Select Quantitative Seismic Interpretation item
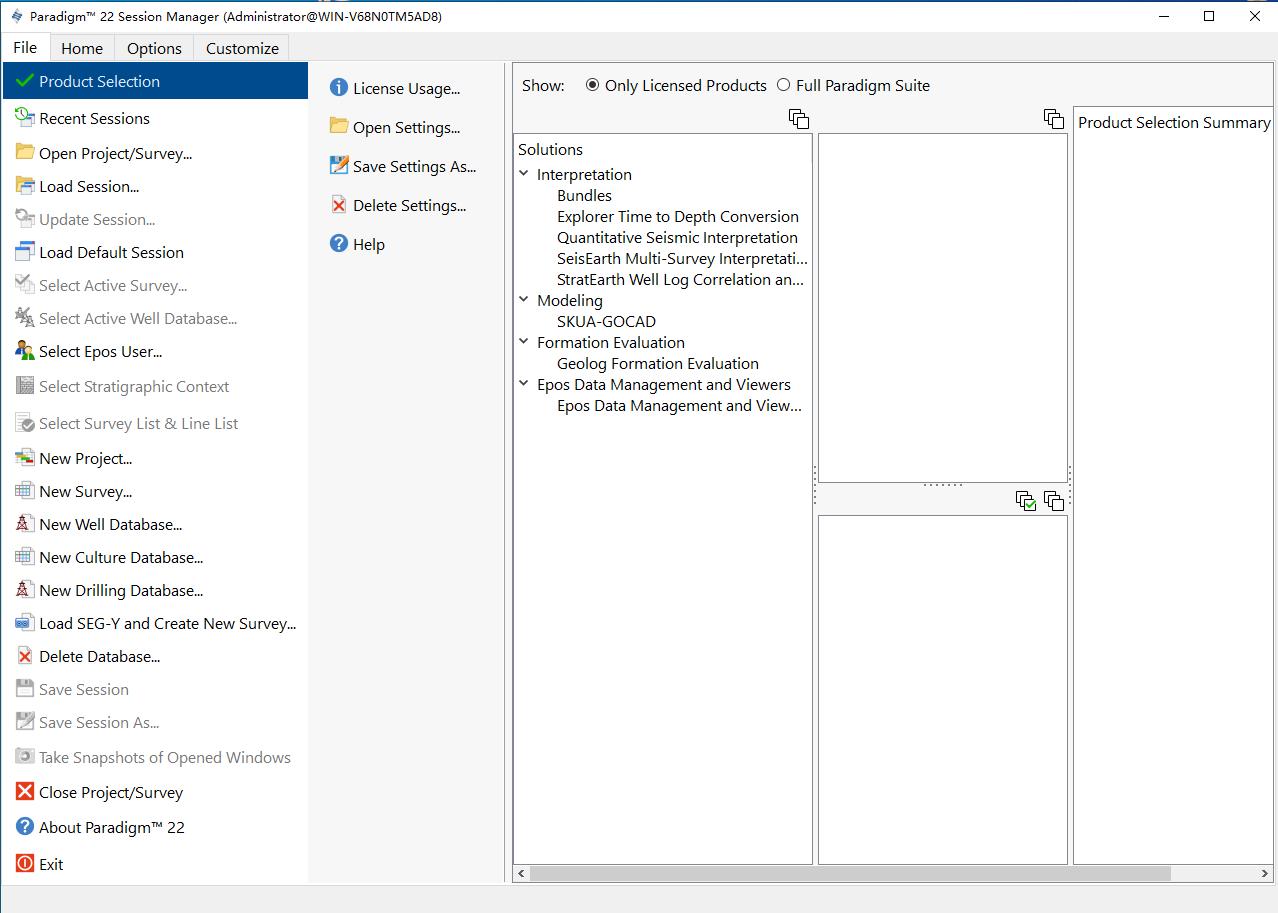This screenshot has width=1278, height=913. (677, 237)
